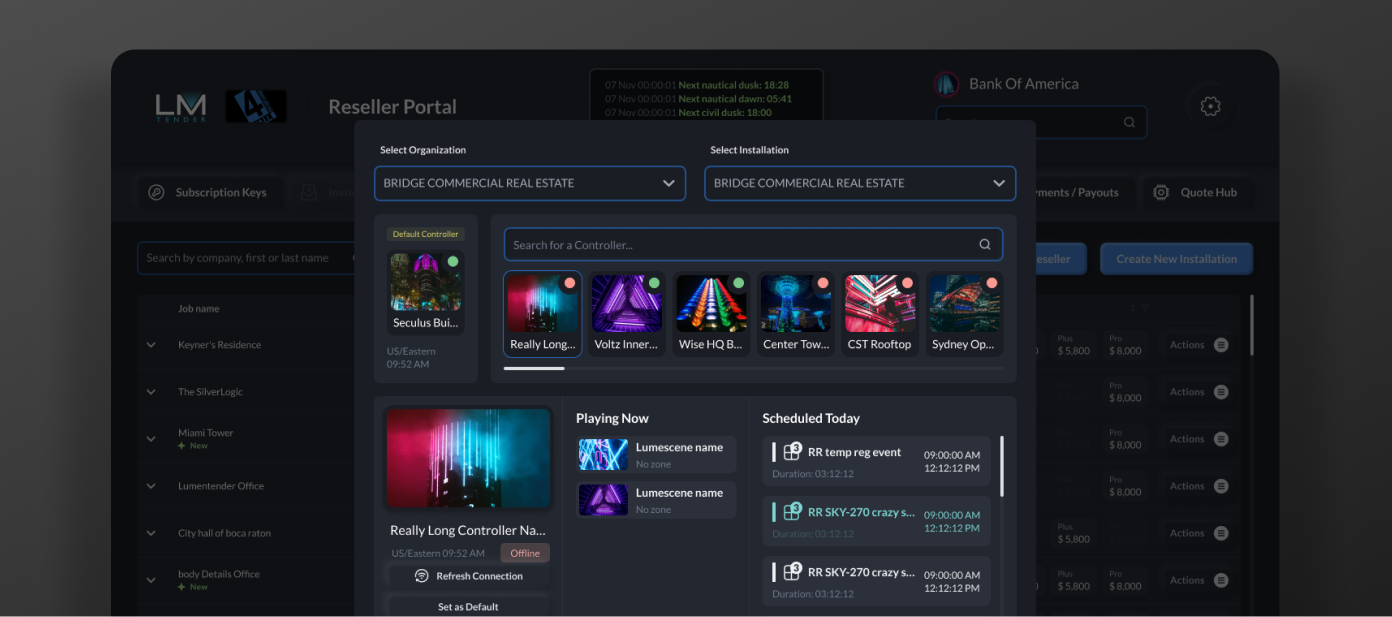Click the white RR SKY-270 crazy schedule entry
The width and height of the screenshot is (1392, 617).
point(877,581)
